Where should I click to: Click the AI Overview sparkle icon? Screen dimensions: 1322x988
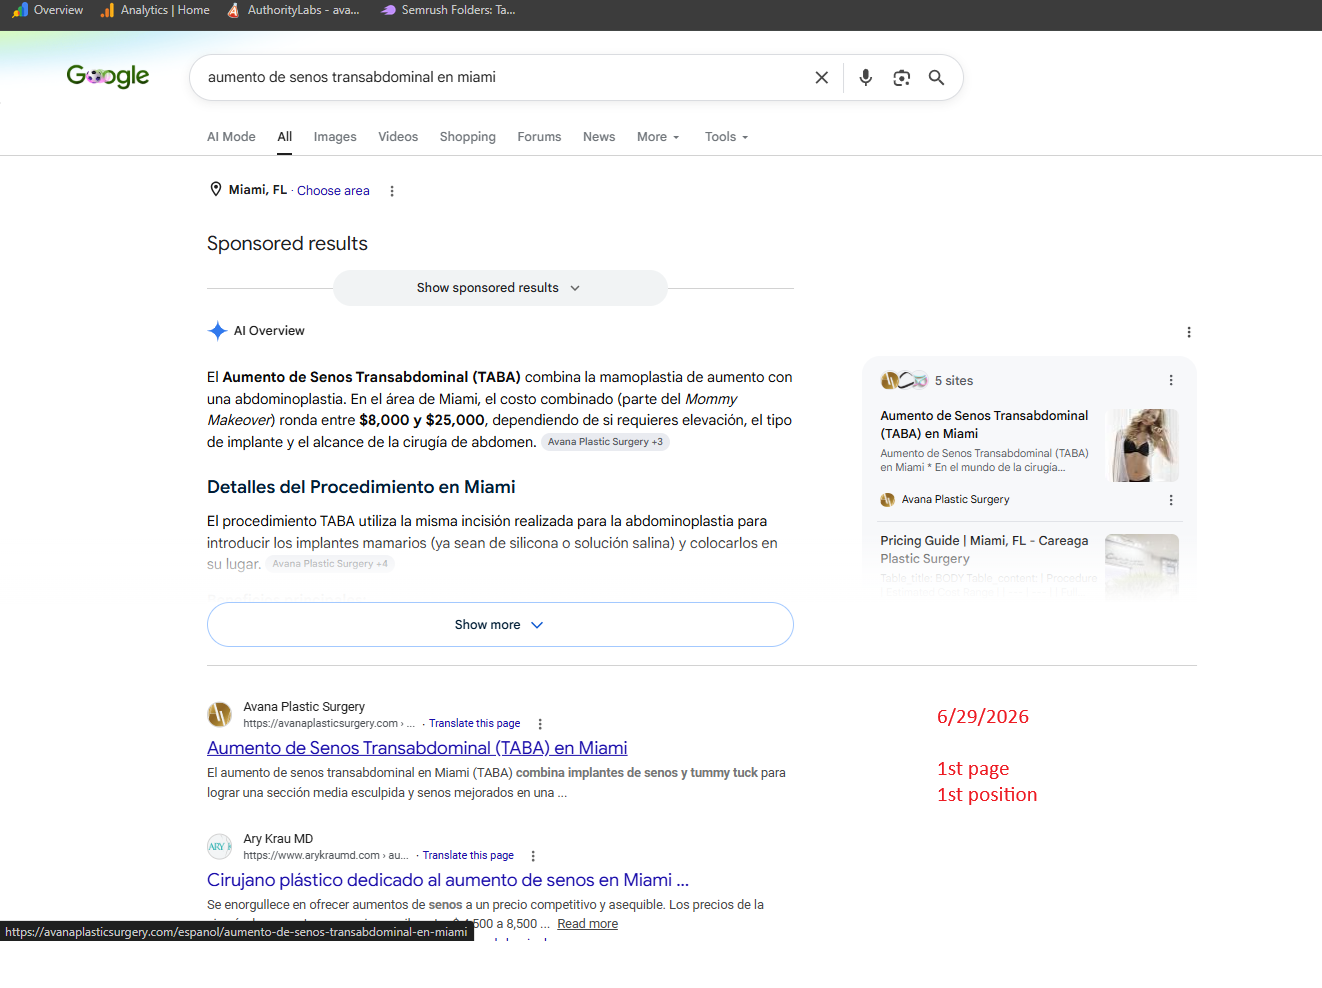pos(217,331)
